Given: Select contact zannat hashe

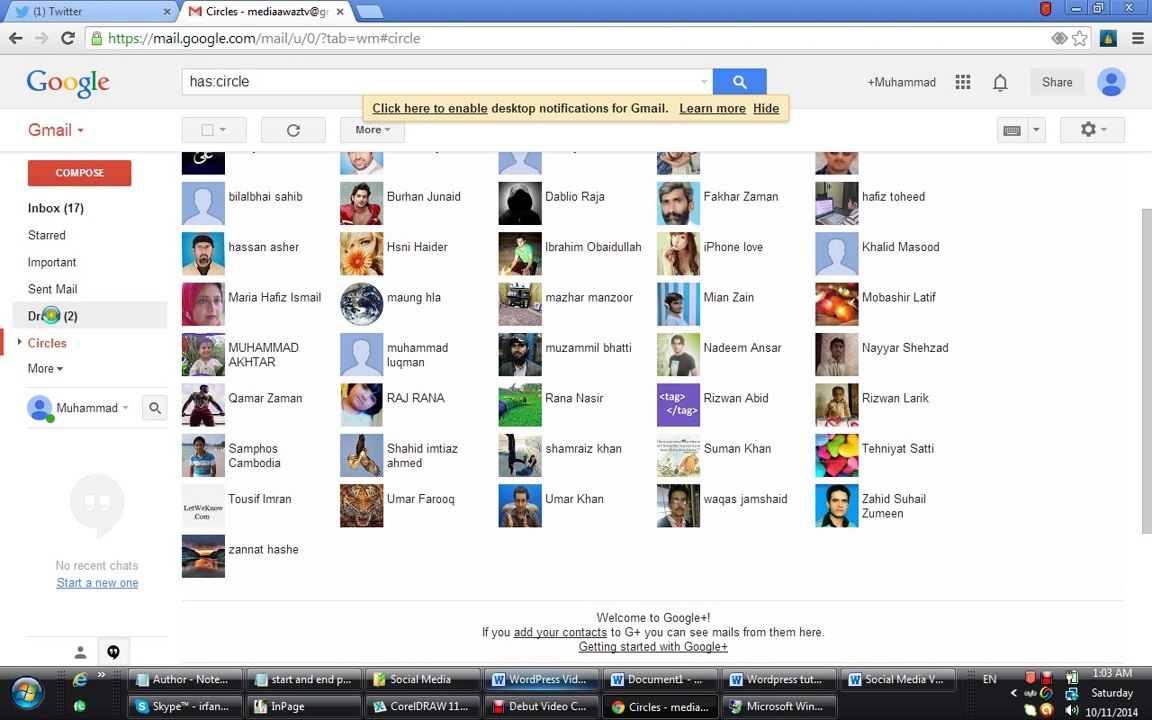Looking at the screenshot, I should tap(263, 550).
